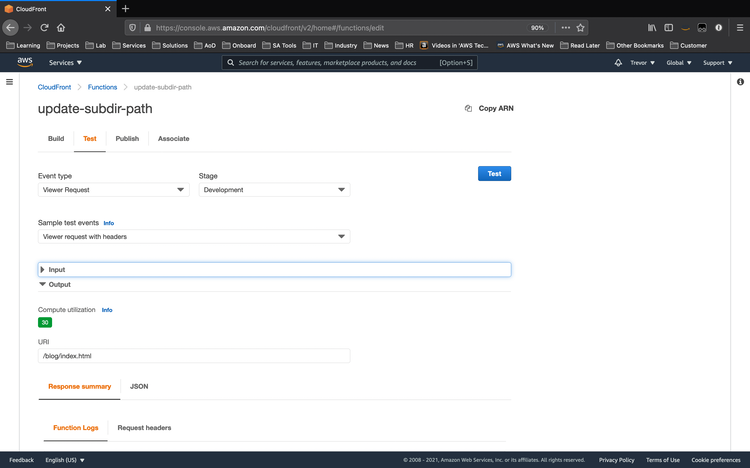
Task: Go to CloudFront breadcrumb link
Action: [54, 87]
